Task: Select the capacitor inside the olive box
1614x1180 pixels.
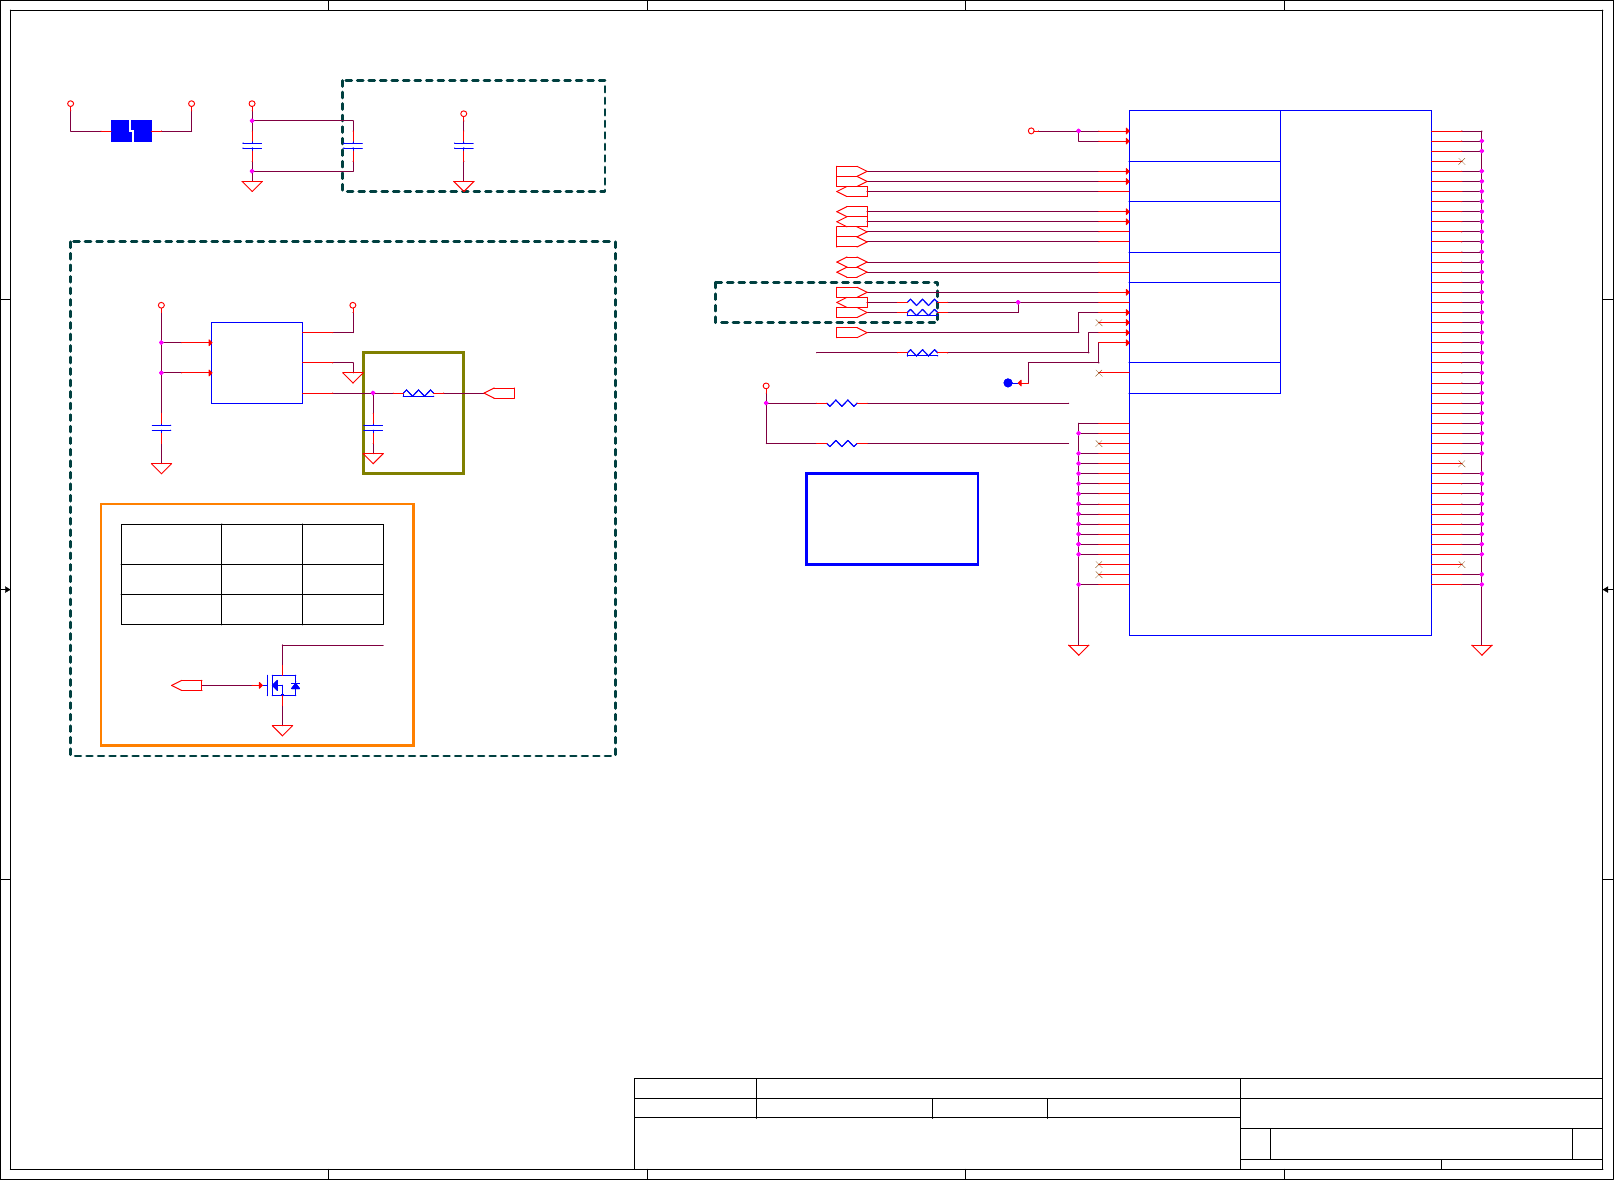Action: pos(373,428)
